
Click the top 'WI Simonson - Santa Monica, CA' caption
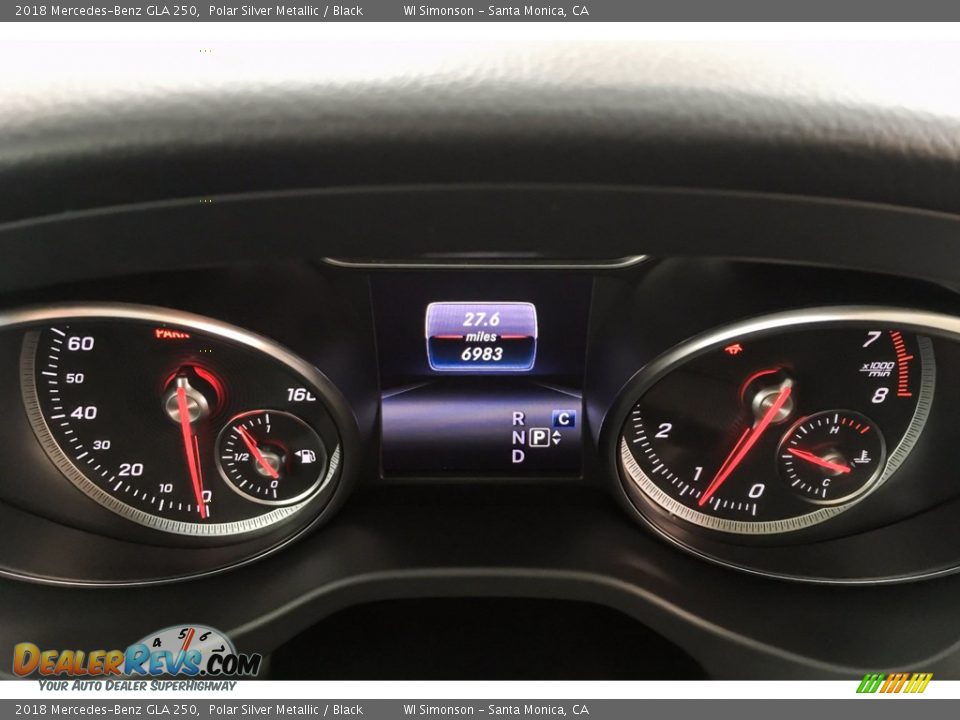tap(496, 10)
